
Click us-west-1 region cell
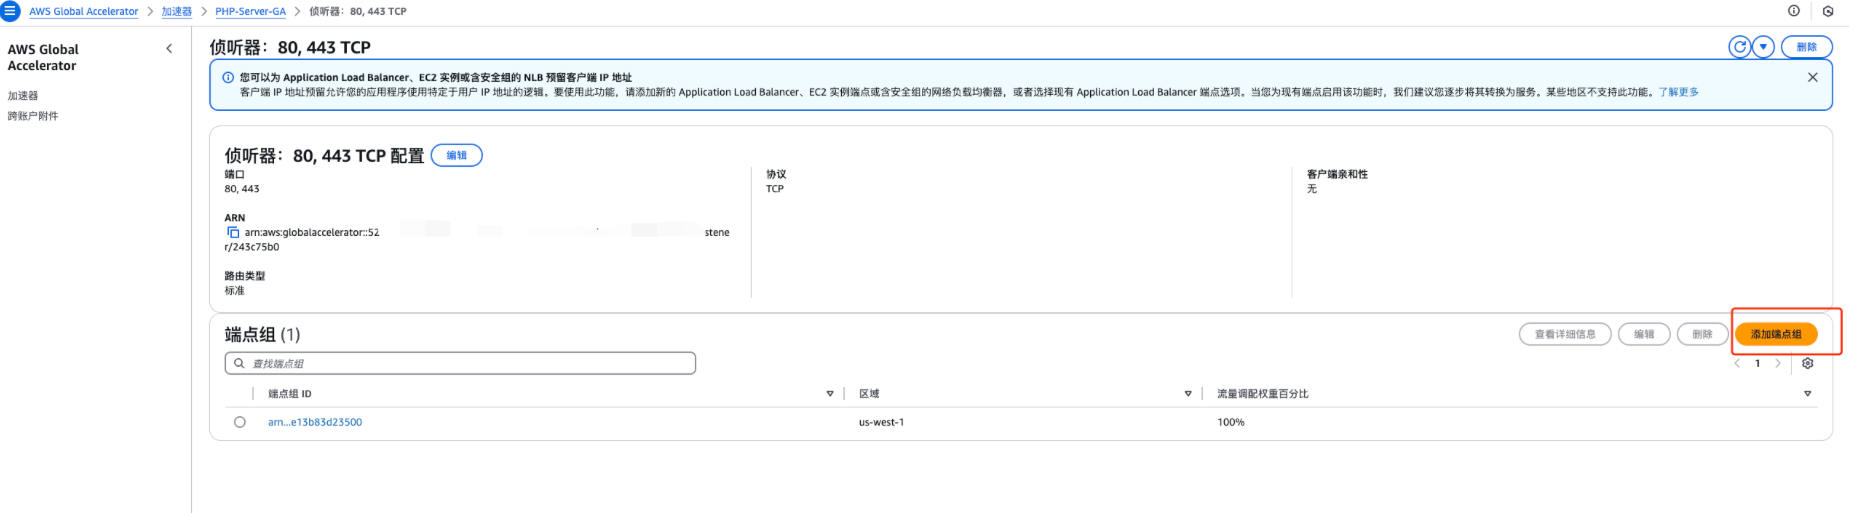tap(881, 422)
